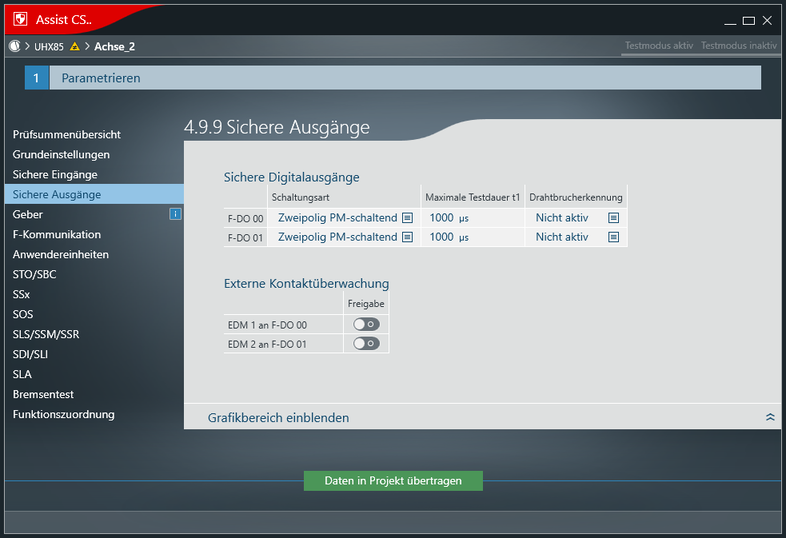
Task: Open list icon for F-DO 00 Schaltungsart
Action: 407,217
